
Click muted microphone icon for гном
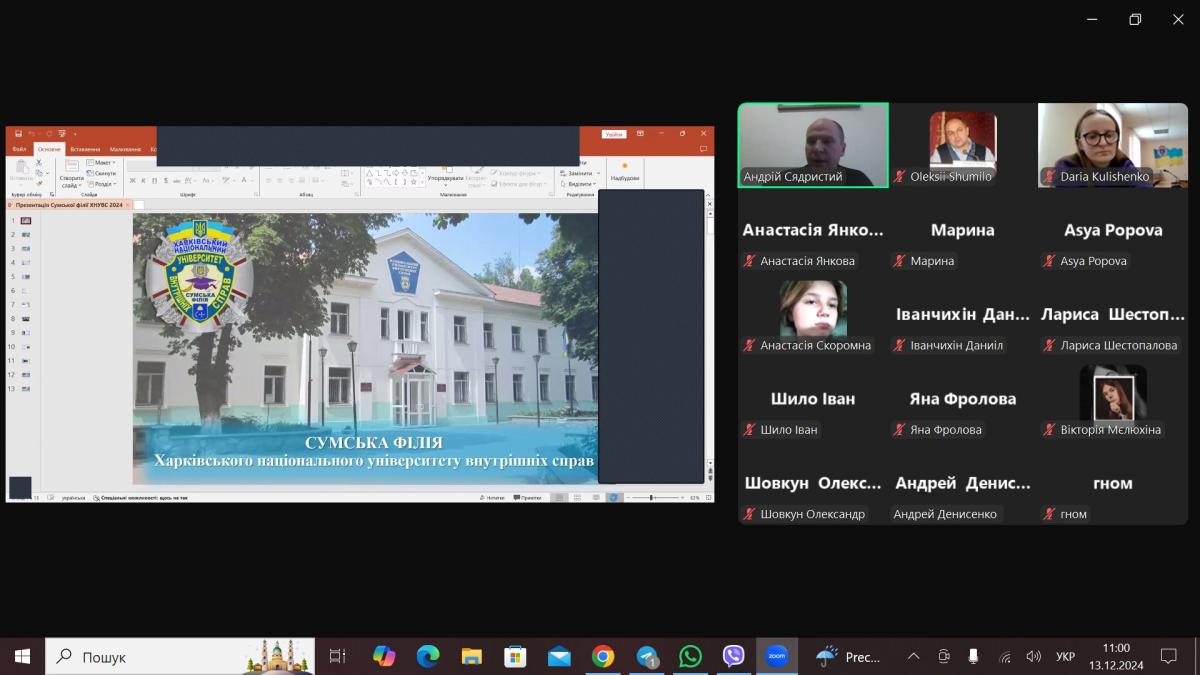click(1049, 514)
